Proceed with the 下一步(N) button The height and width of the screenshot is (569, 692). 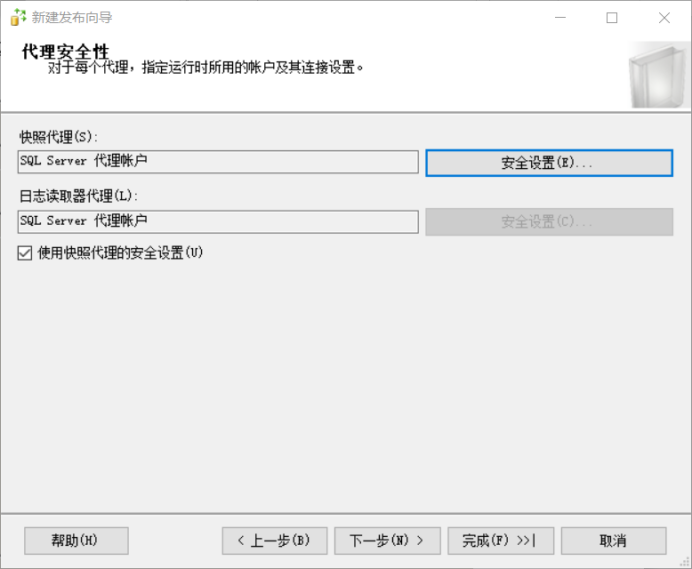coord(387,540)
